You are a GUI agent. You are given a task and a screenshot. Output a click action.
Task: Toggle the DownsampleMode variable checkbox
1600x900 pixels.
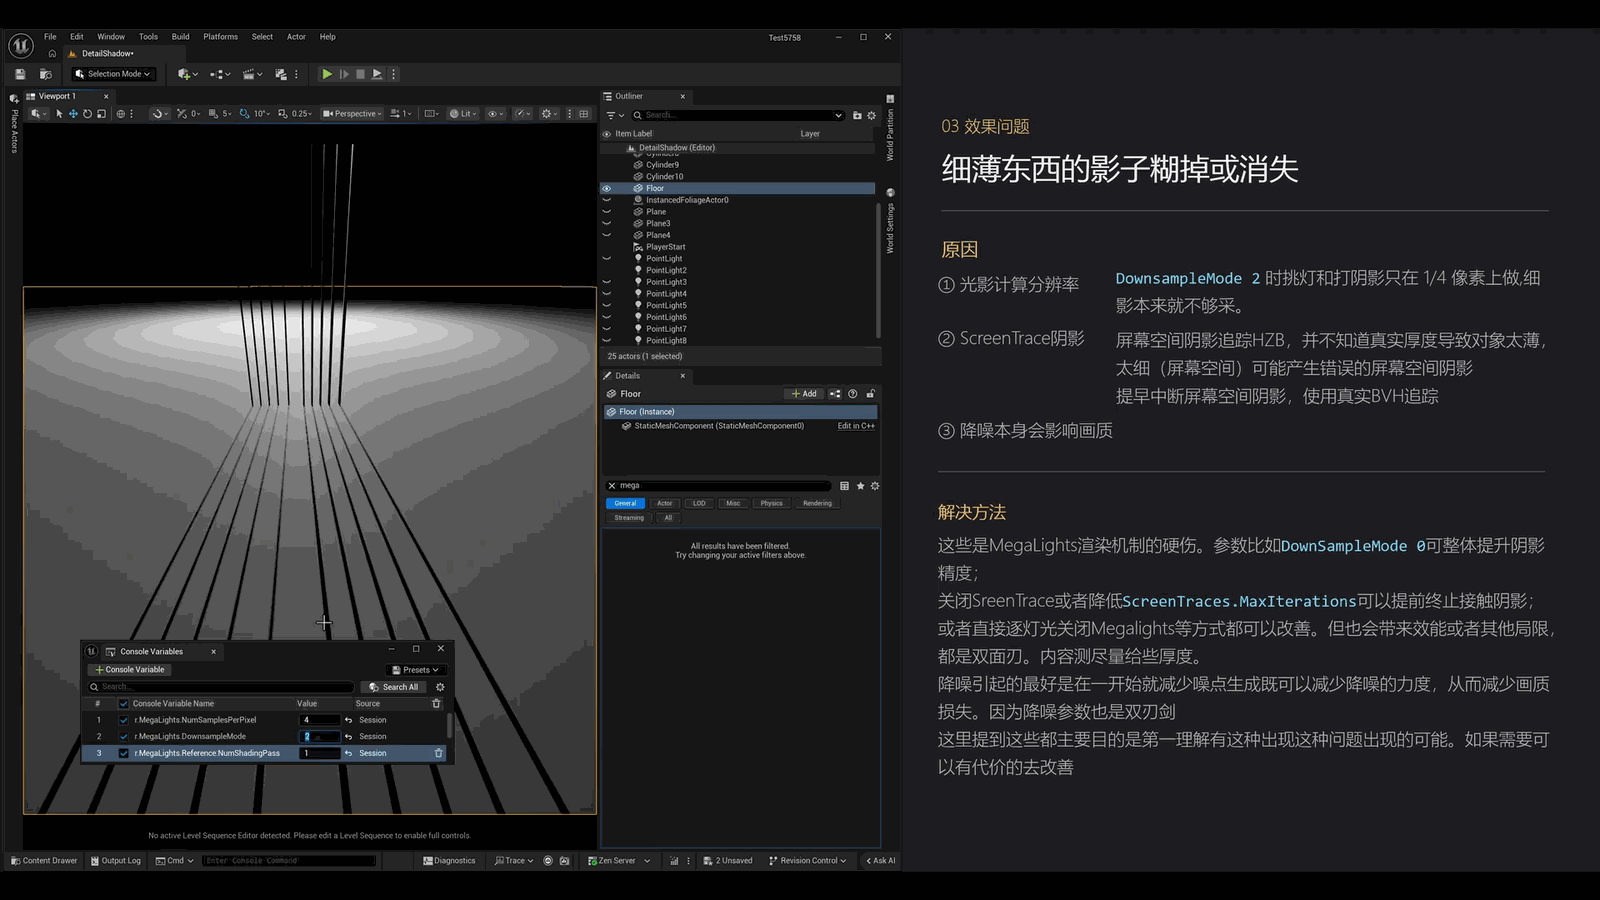[124, 737]
